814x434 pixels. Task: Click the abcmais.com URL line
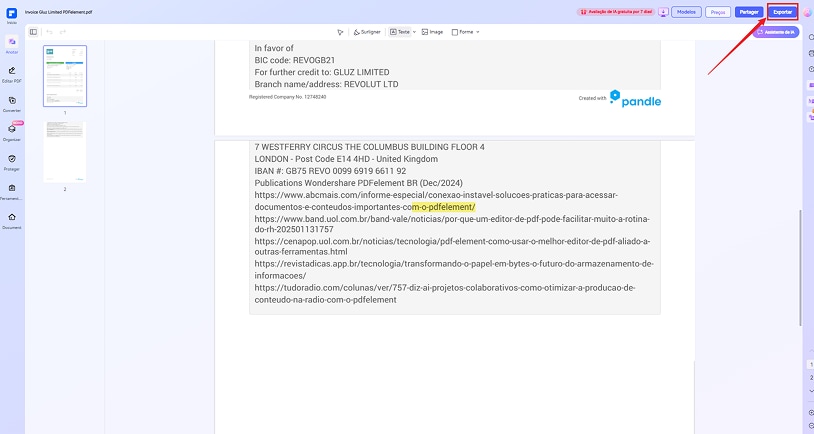pos(436,195)
